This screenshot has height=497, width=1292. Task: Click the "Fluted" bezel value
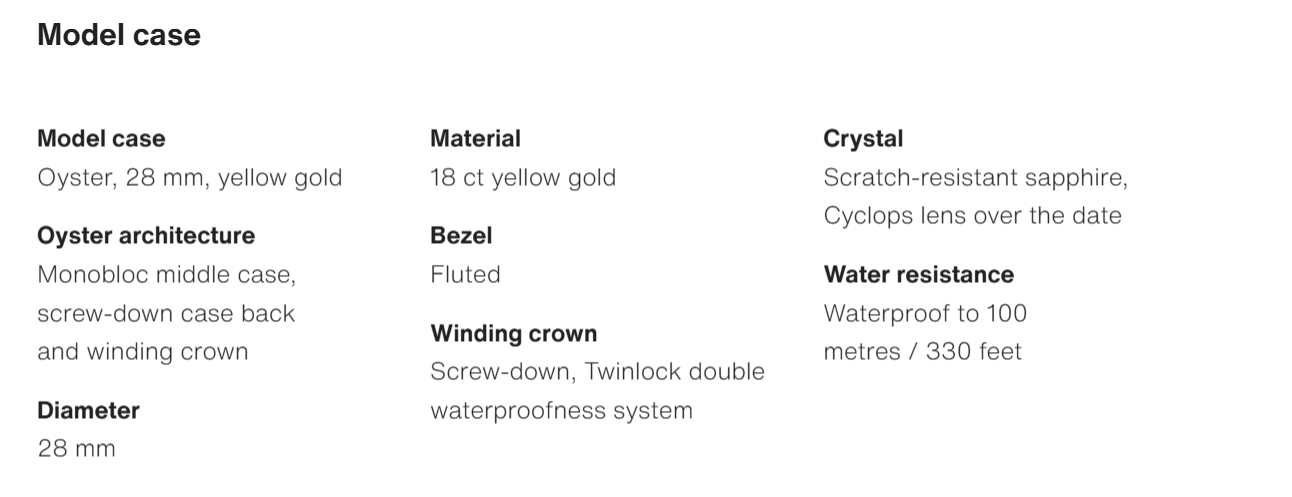465,274
